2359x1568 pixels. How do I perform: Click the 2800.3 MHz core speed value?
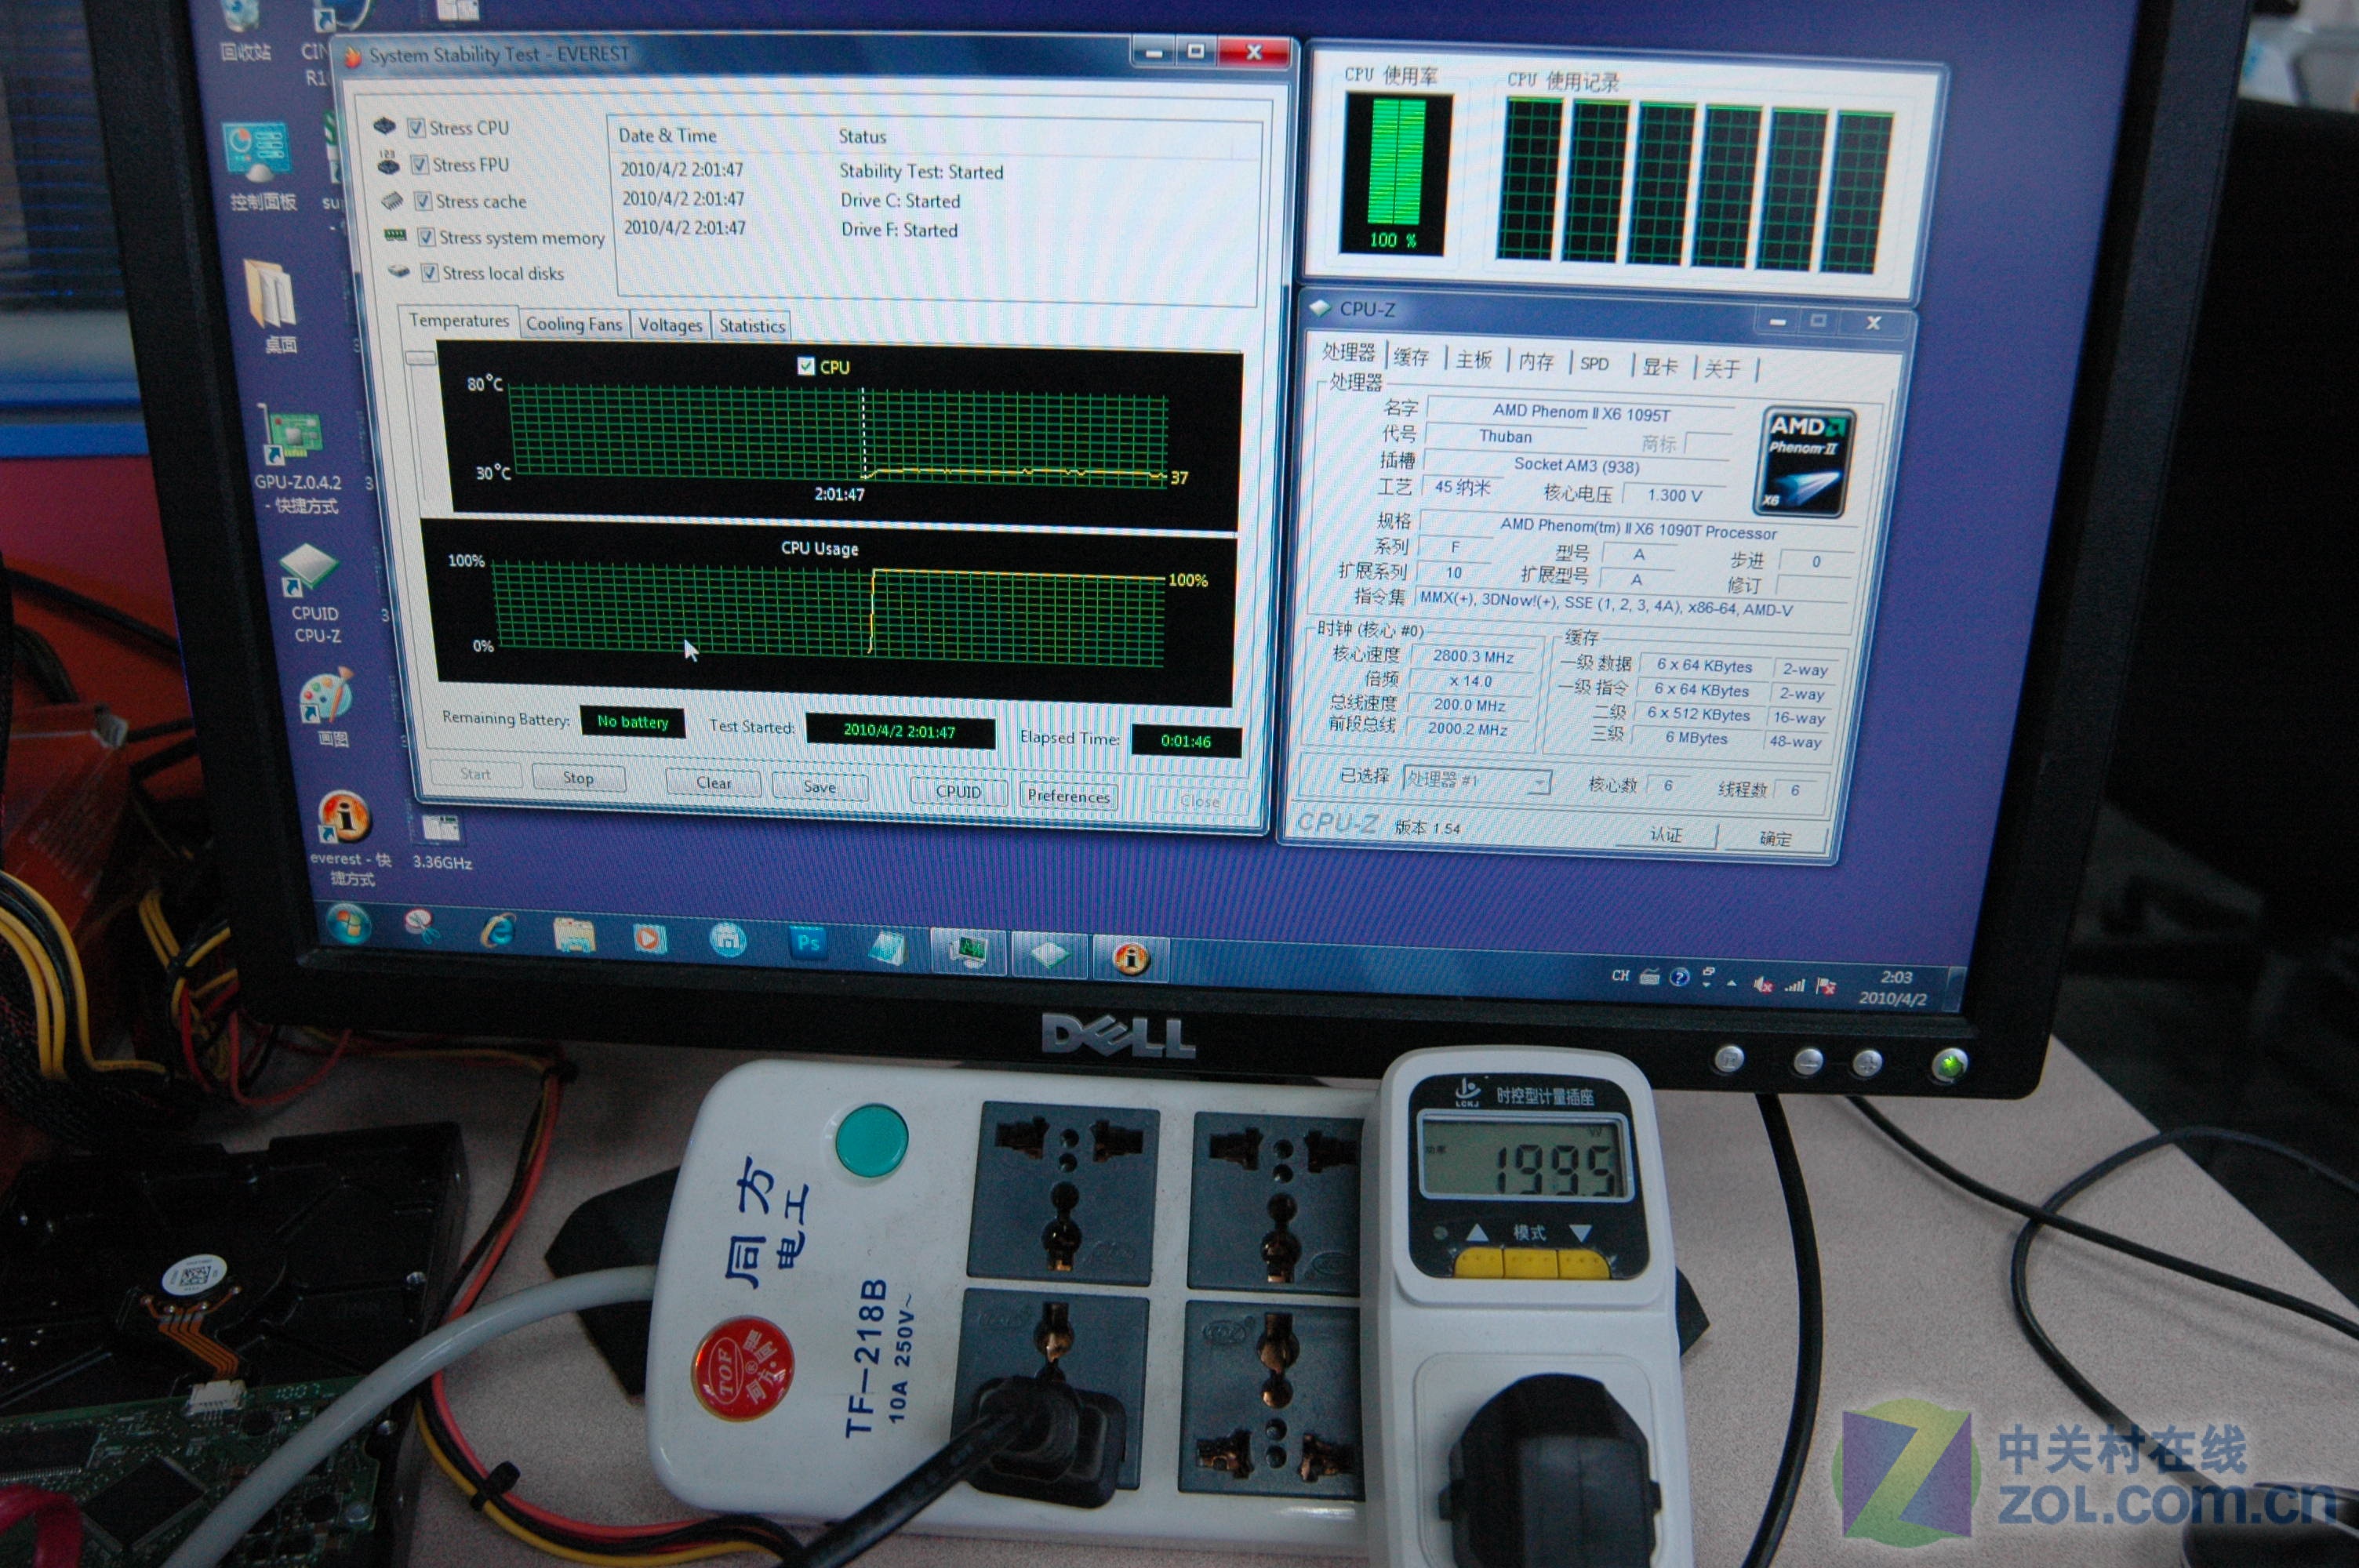(1472, 656)
